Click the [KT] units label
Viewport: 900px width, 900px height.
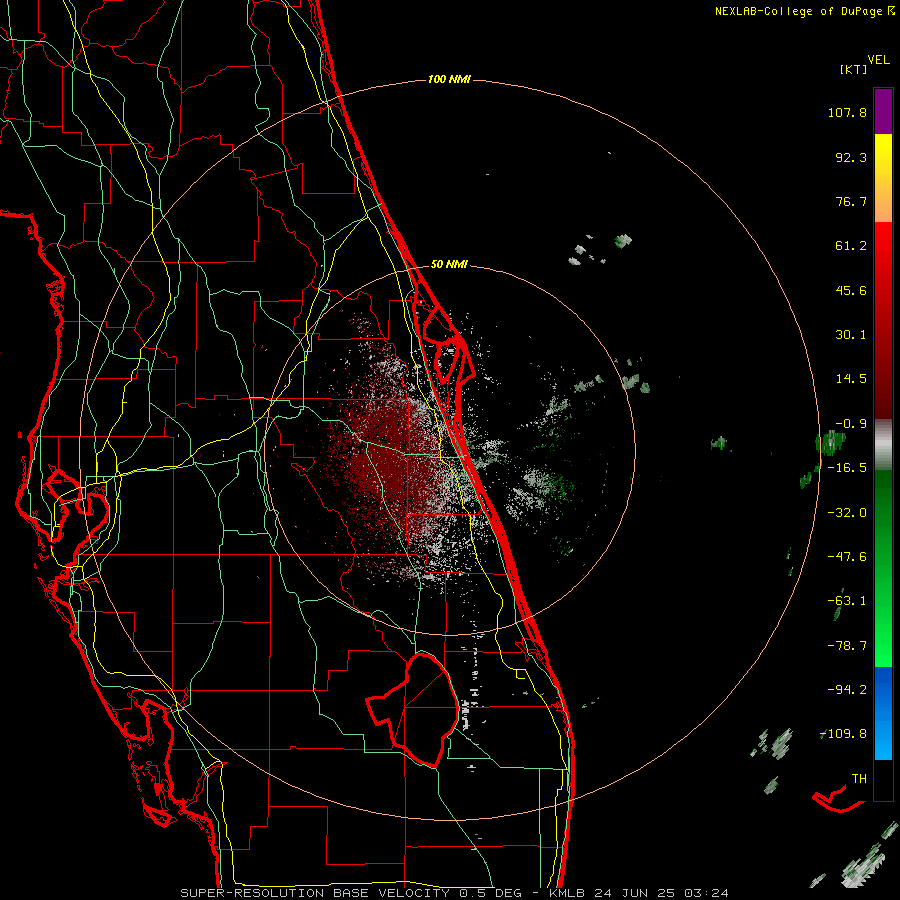[854, 69]
